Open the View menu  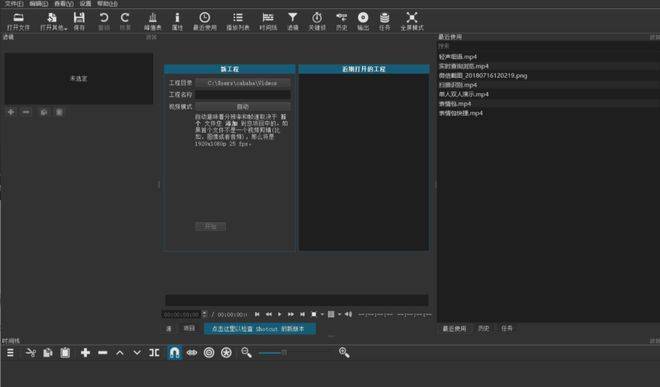click(x=64, y=4)
